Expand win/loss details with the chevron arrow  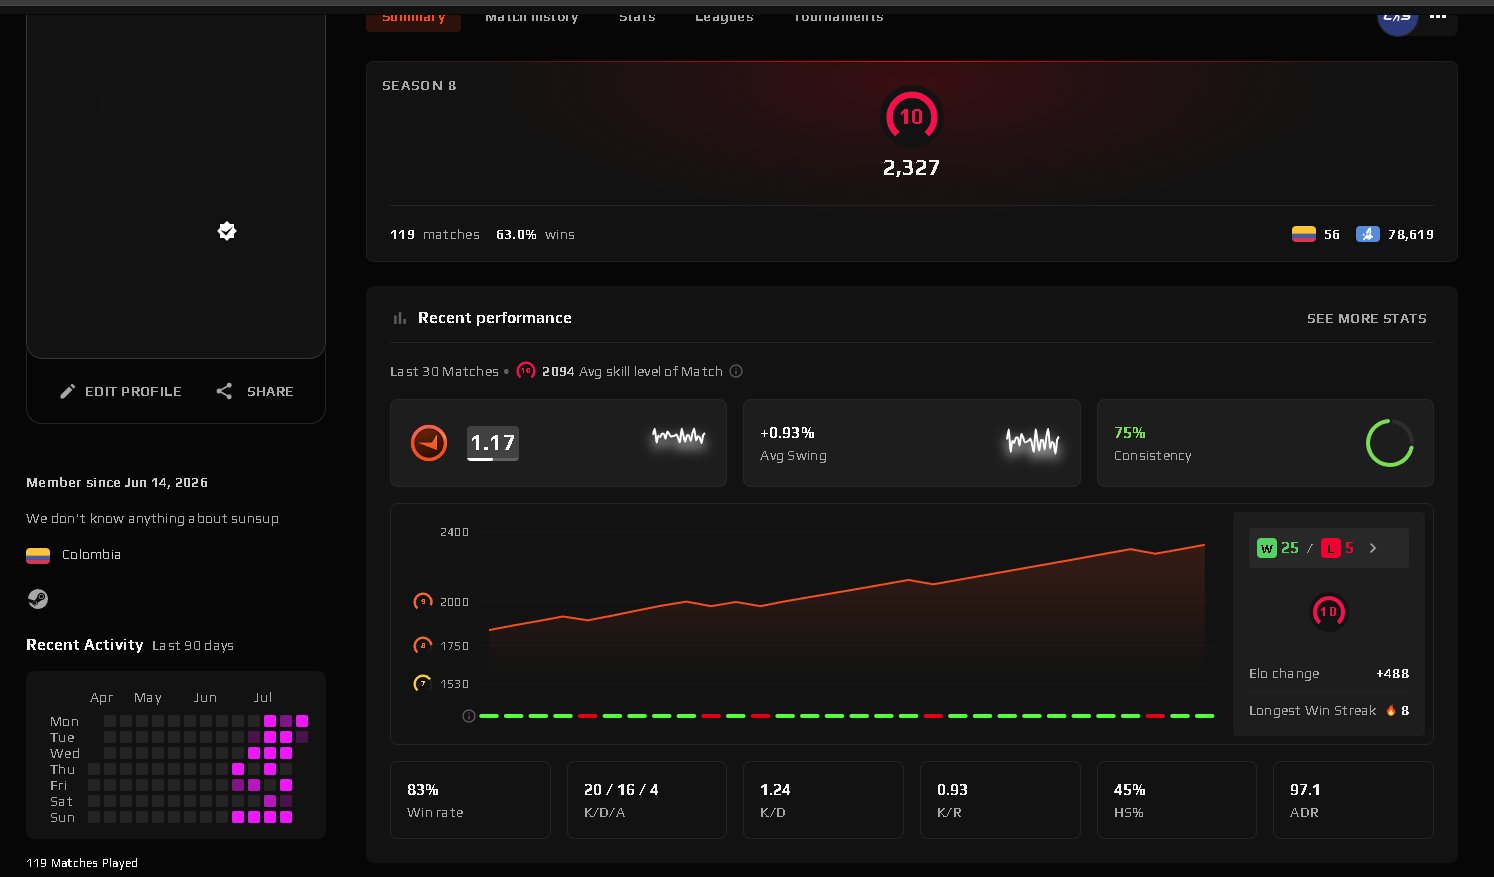(x=1373, y=548)
